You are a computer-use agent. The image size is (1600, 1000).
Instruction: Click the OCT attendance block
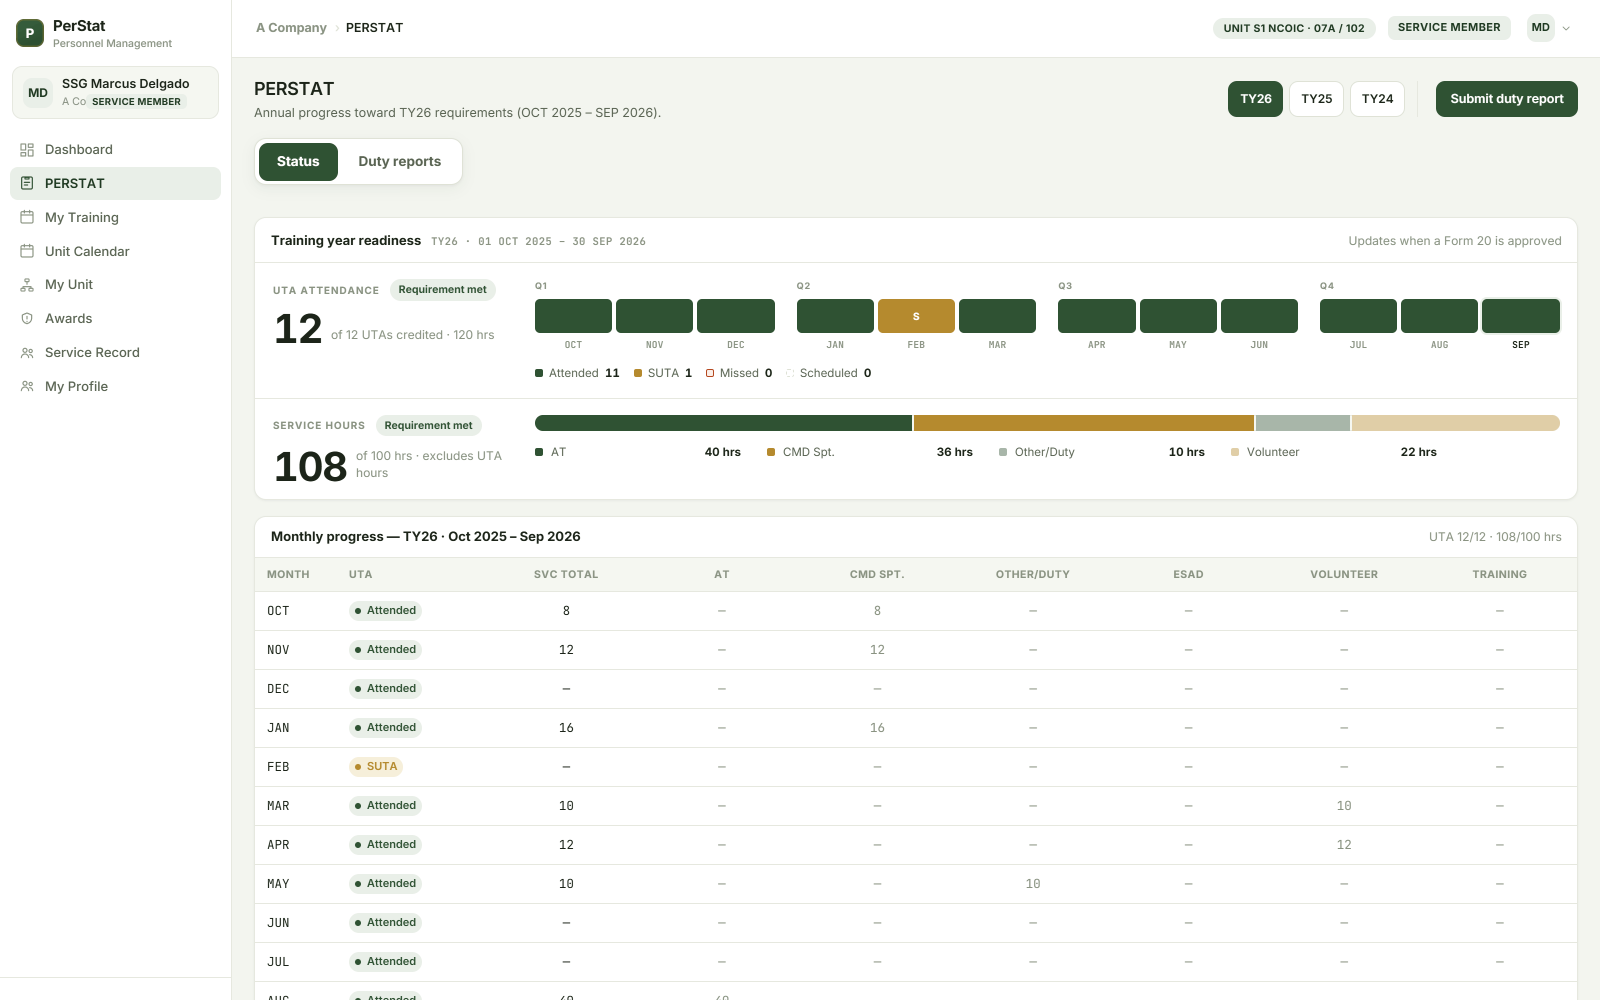tap(573, 316)
